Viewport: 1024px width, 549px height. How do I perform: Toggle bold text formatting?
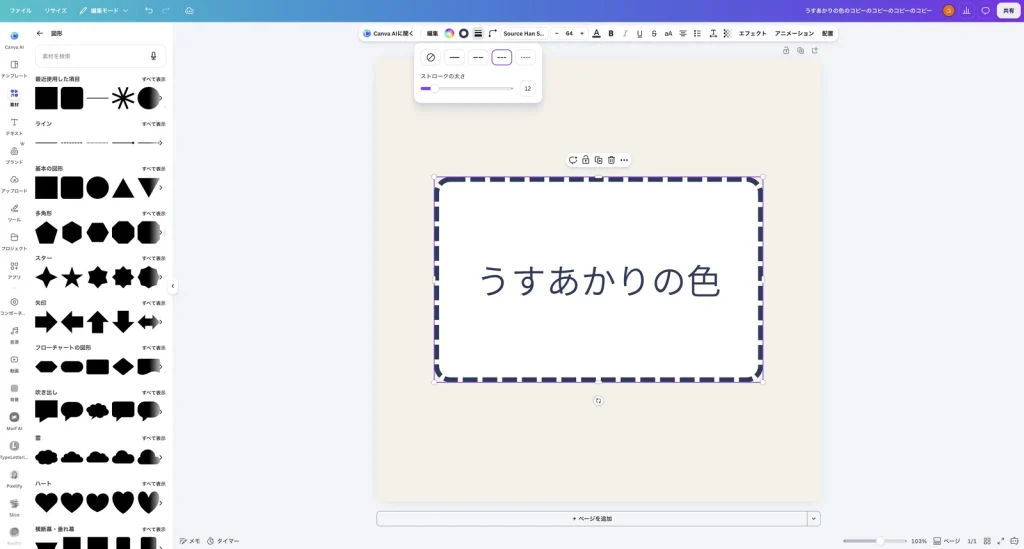tap(611, 33)
